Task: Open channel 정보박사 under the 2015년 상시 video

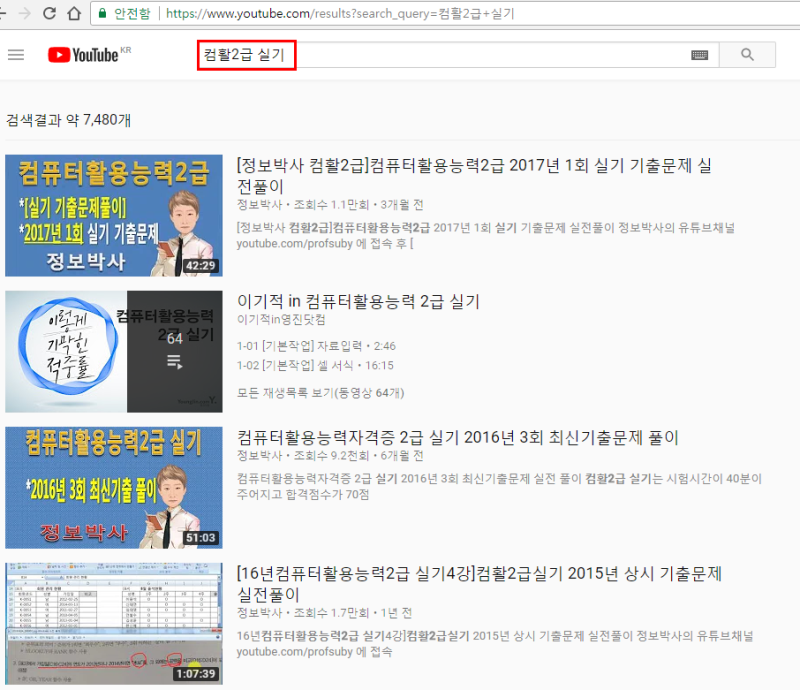Action: click(260, 612)
